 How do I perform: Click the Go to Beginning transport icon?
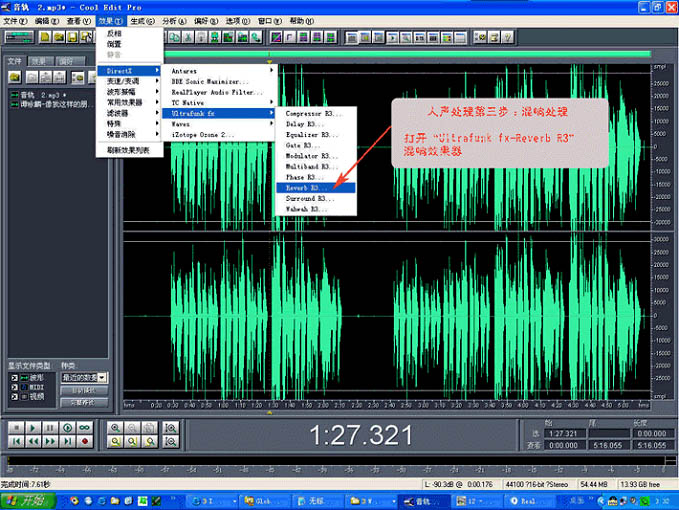[15, 441]
